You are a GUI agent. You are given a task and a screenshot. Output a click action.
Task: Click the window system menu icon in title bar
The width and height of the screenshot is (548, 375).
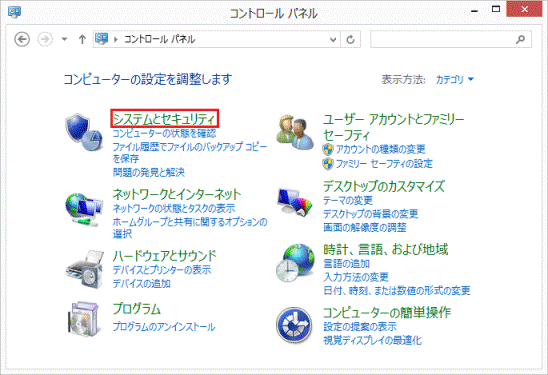pos(14,12)
